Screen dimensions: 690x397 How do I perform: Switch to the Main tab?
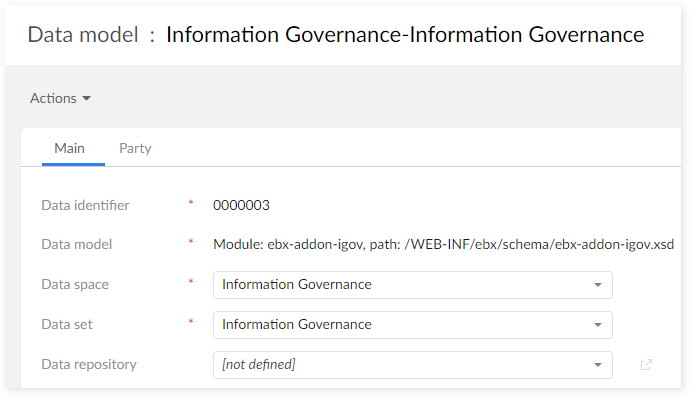(x=70, y=148)
